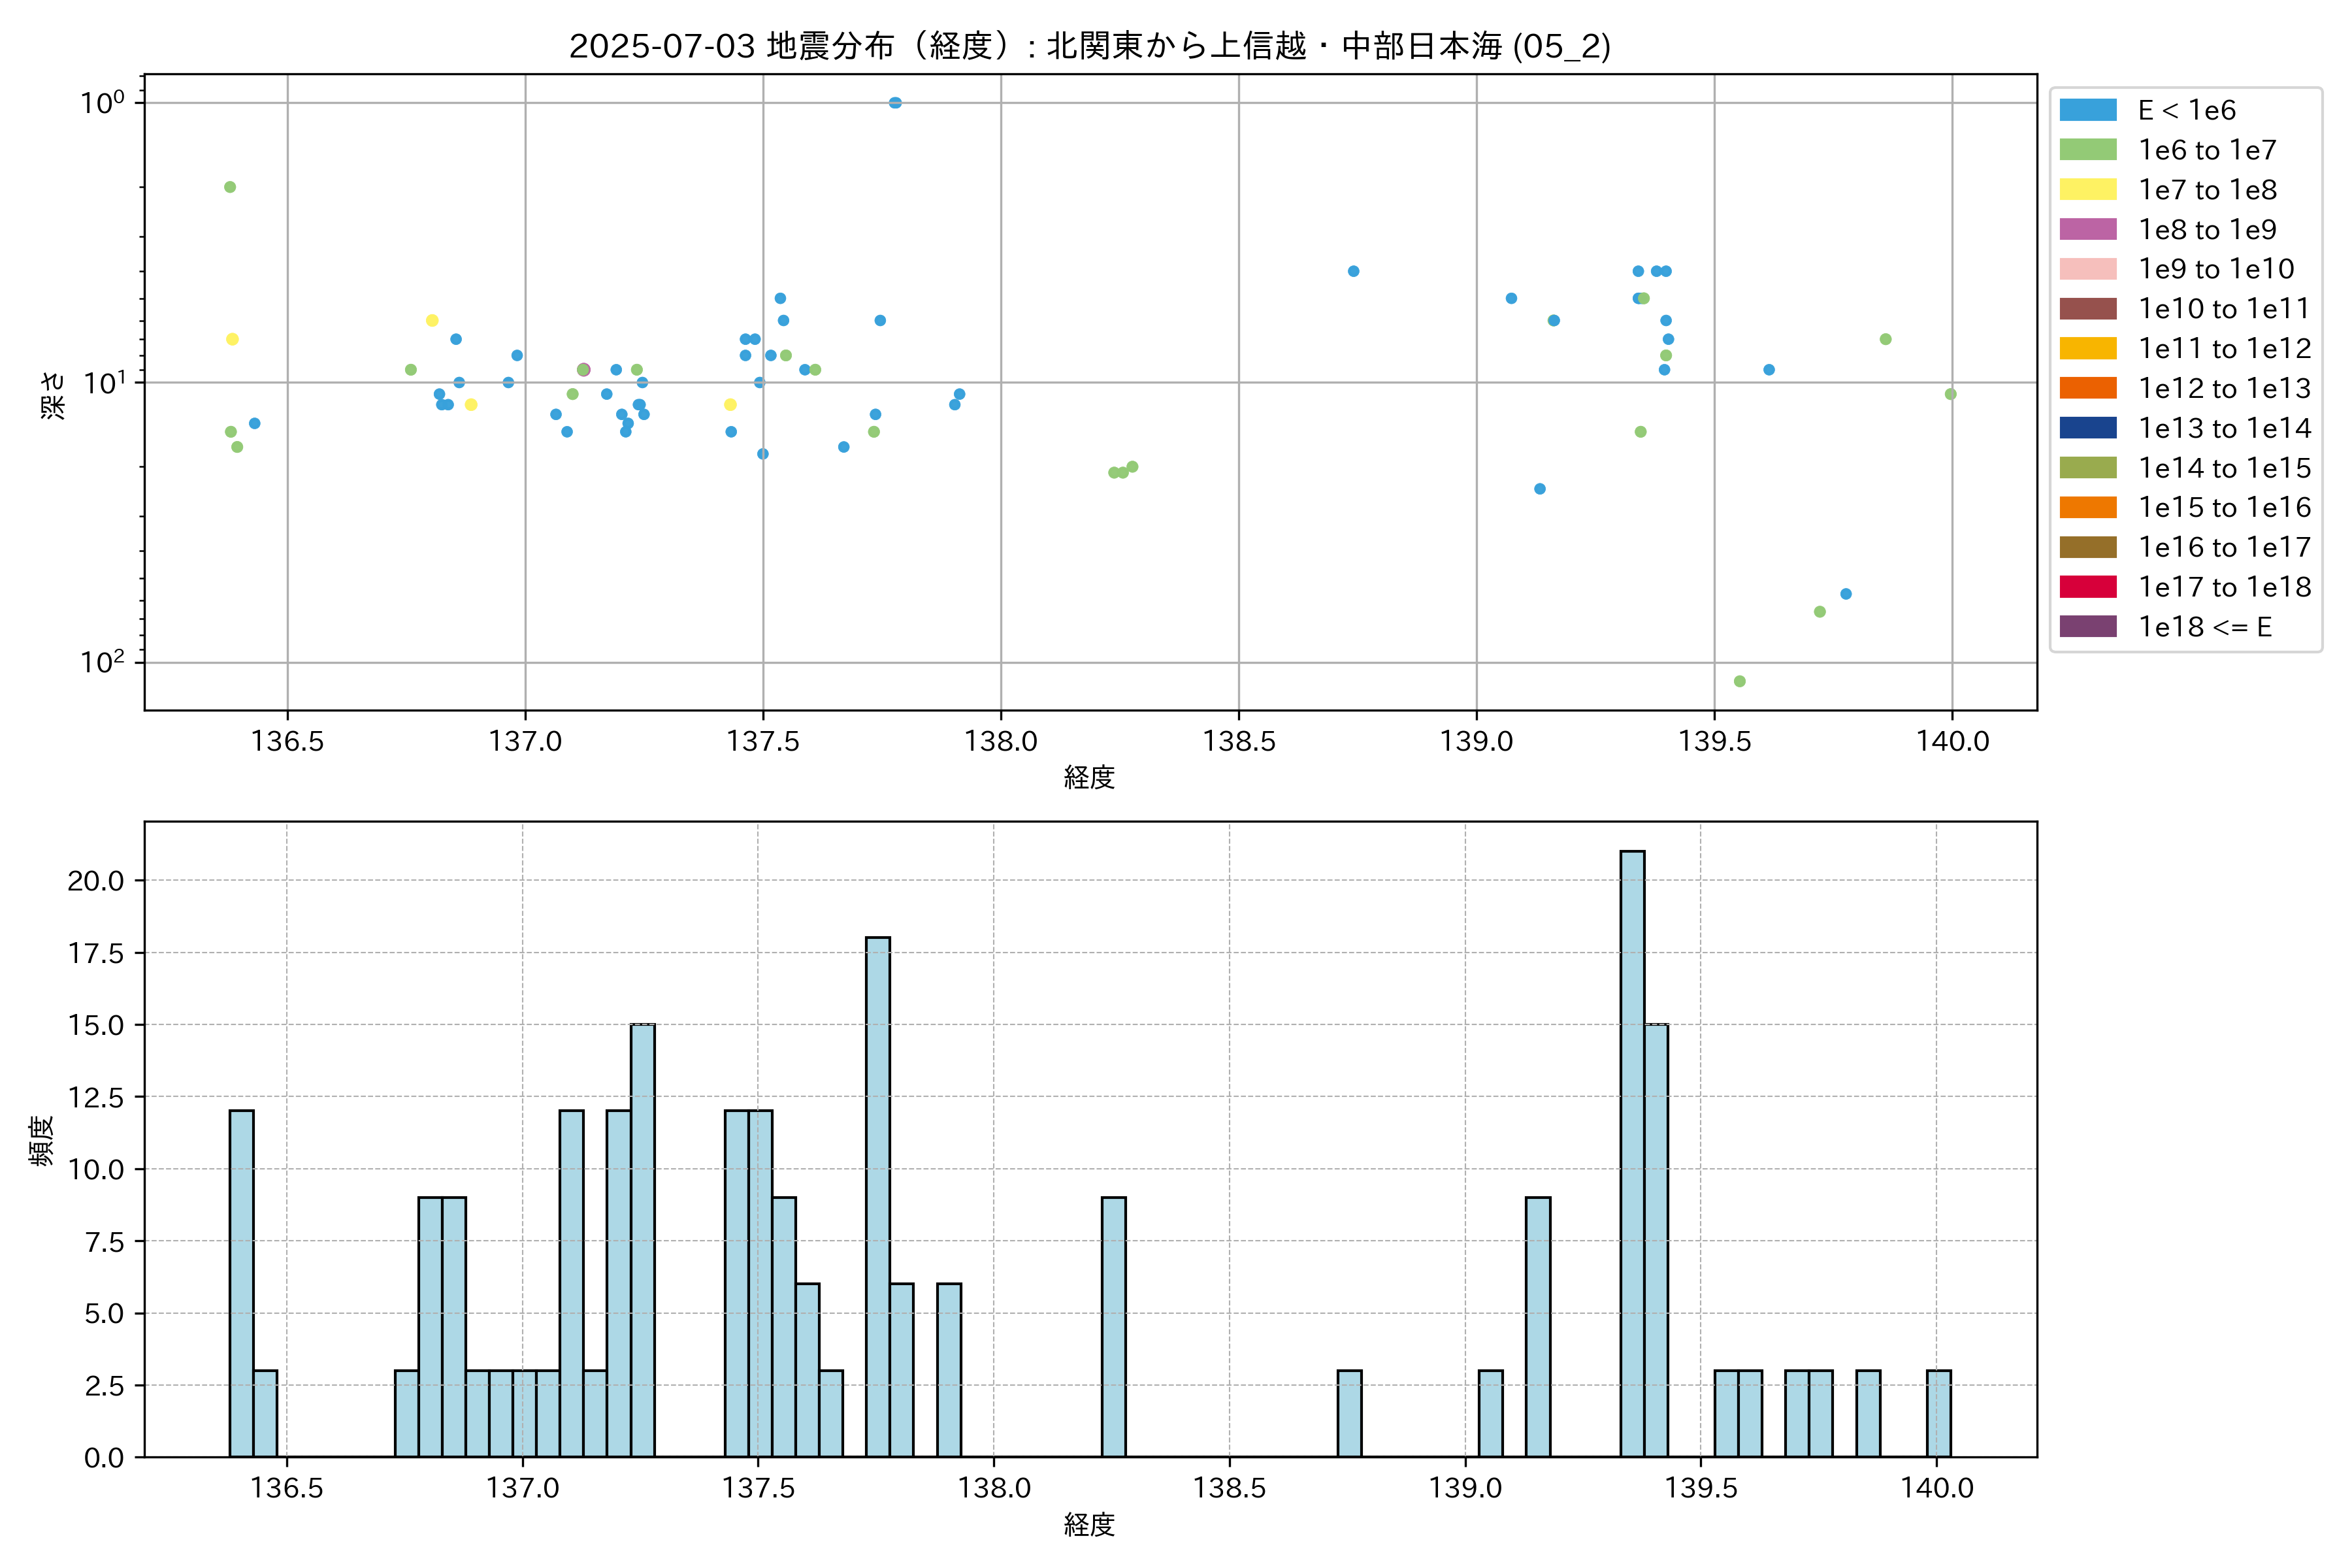
Task: Select the red 1e17 to 1e18 swatch
Action: [2087, 587]
